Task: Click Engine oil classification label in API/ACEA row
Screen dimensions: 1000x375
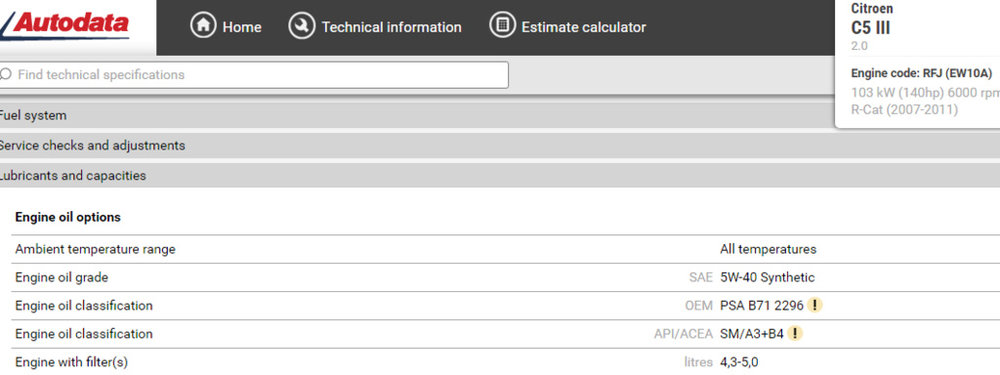Action: click(84, 334)
